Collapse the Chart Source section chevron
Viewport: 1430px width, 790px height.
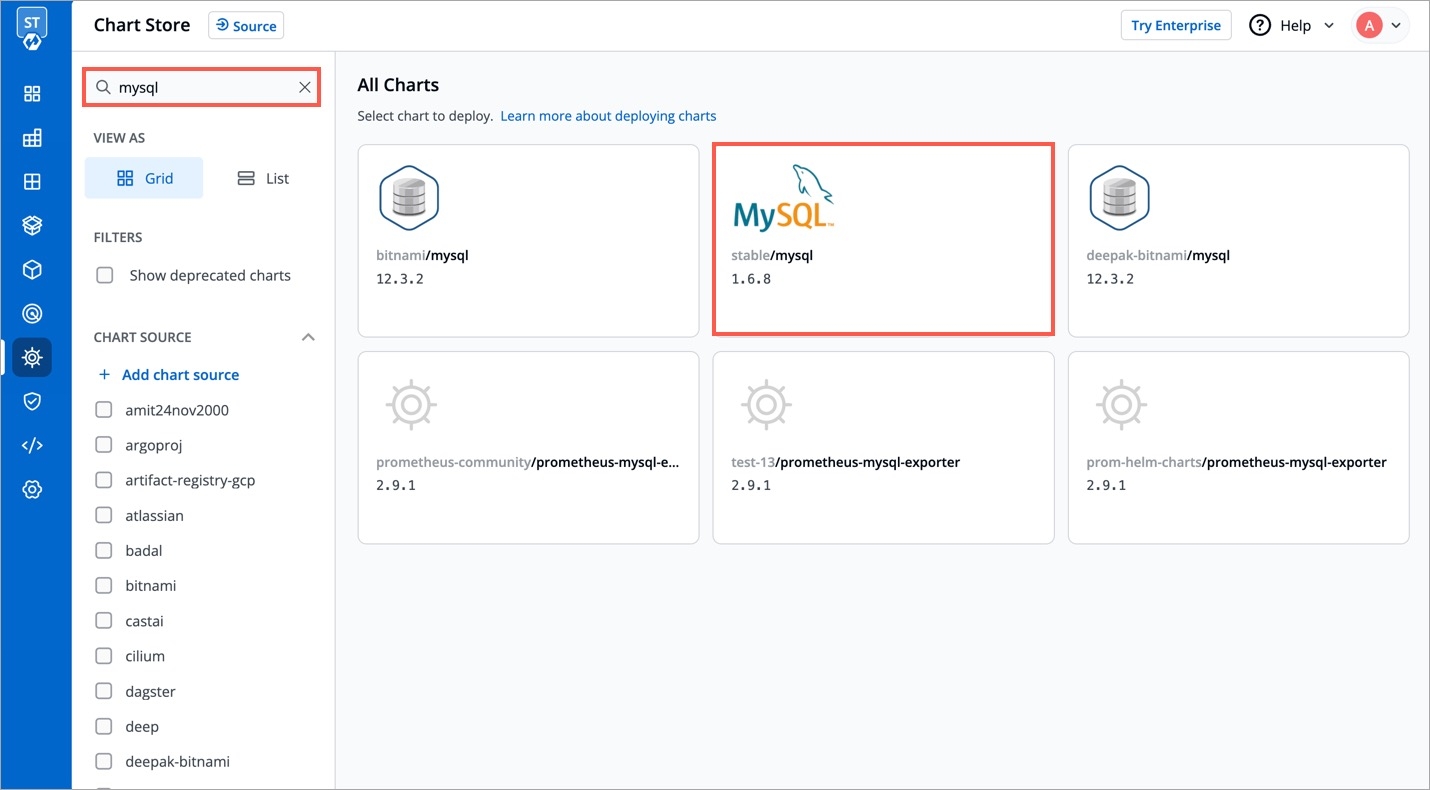[308, 337]
